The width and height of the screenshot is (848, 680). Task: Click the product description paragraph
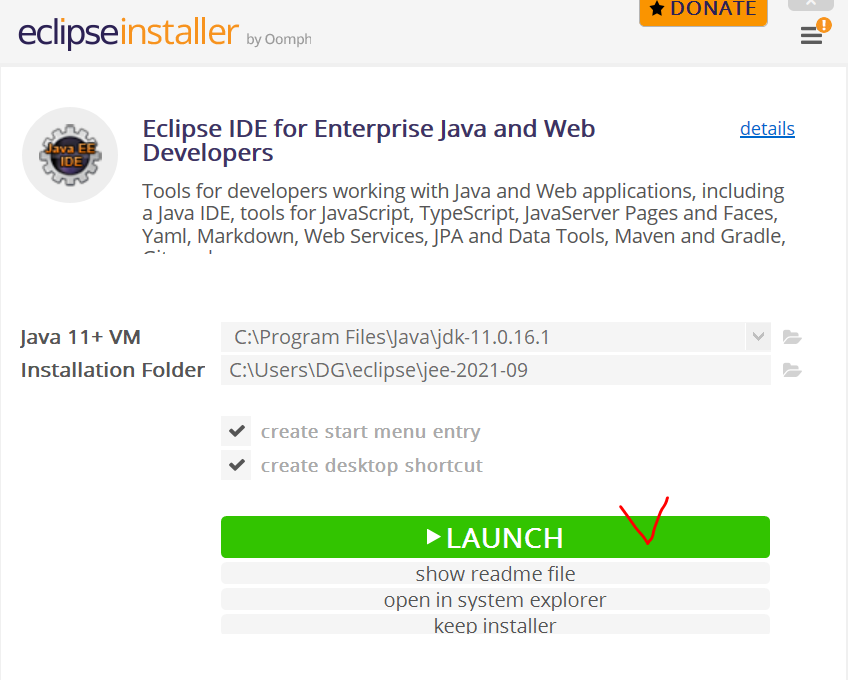(x=463, y=217)
